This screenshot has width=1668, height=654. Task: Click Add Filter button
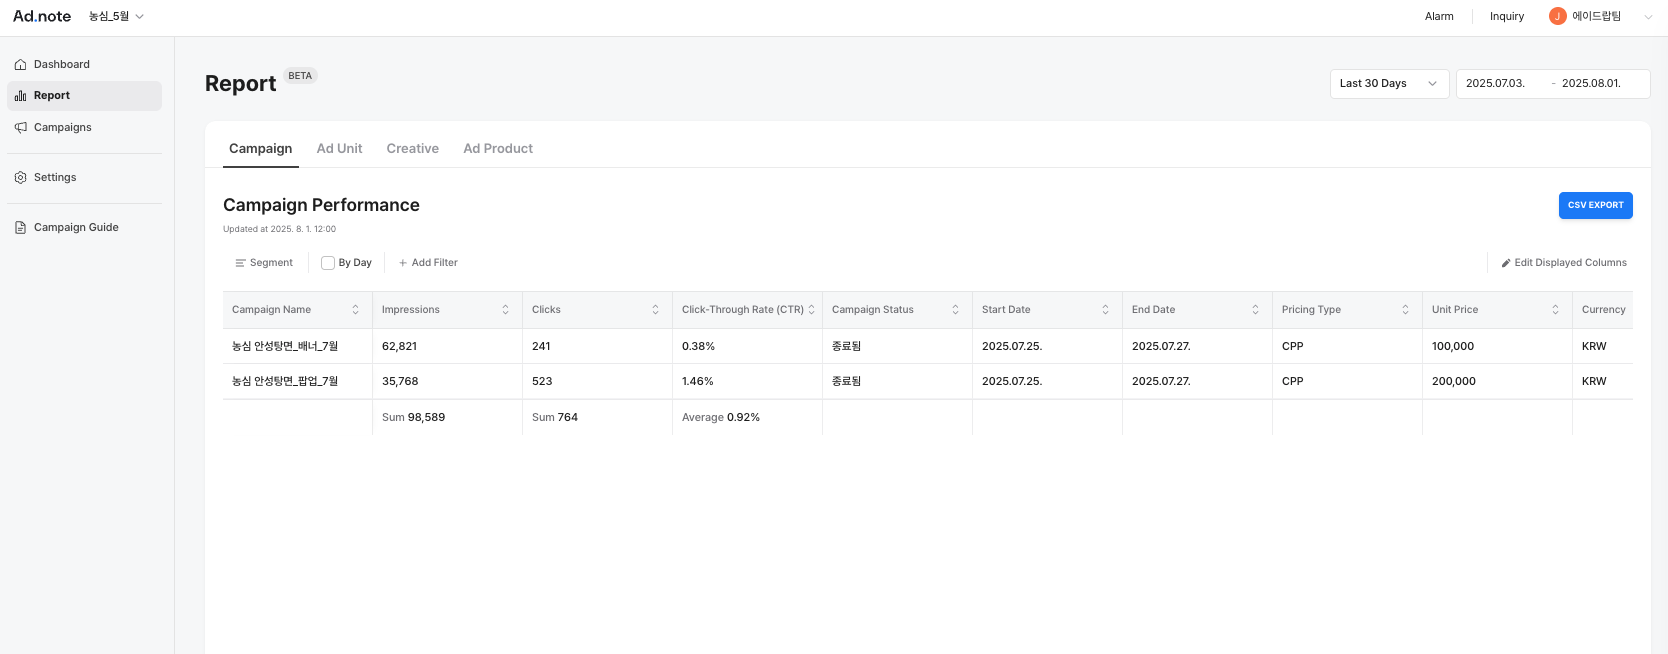(x=428, y=263)
